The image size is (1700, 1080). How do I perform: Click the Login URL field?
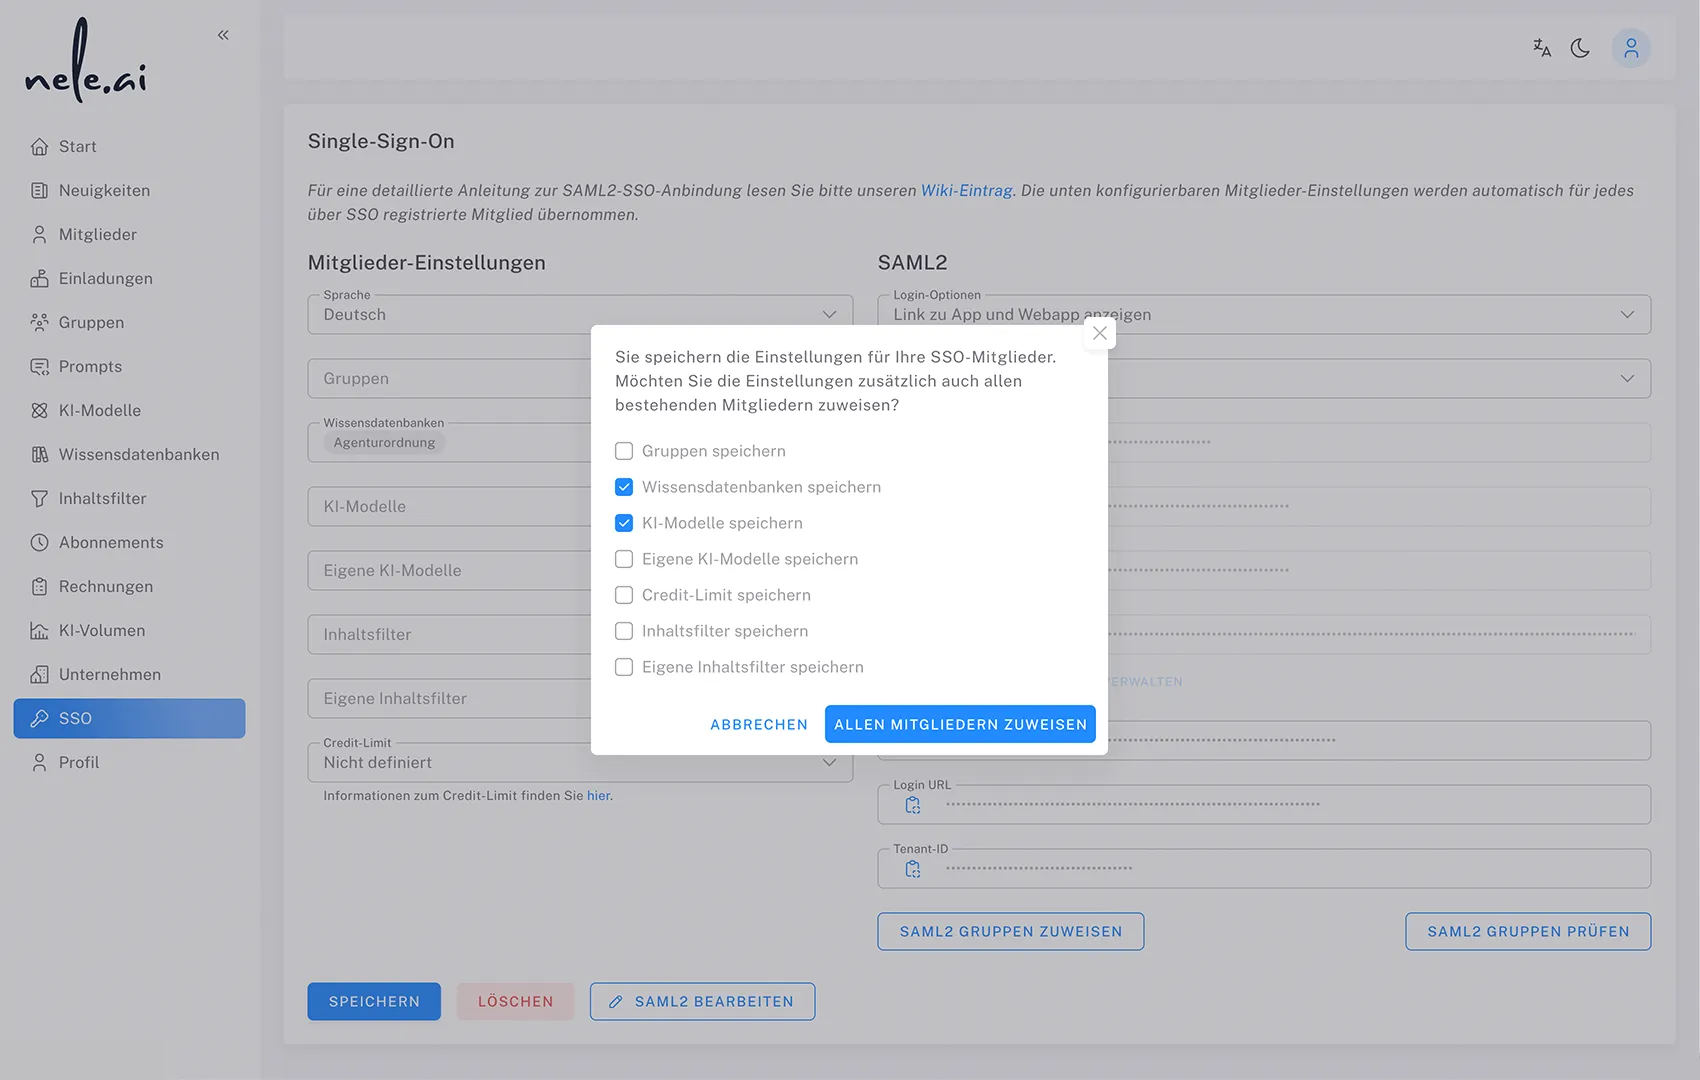[x=1264, y=805]
